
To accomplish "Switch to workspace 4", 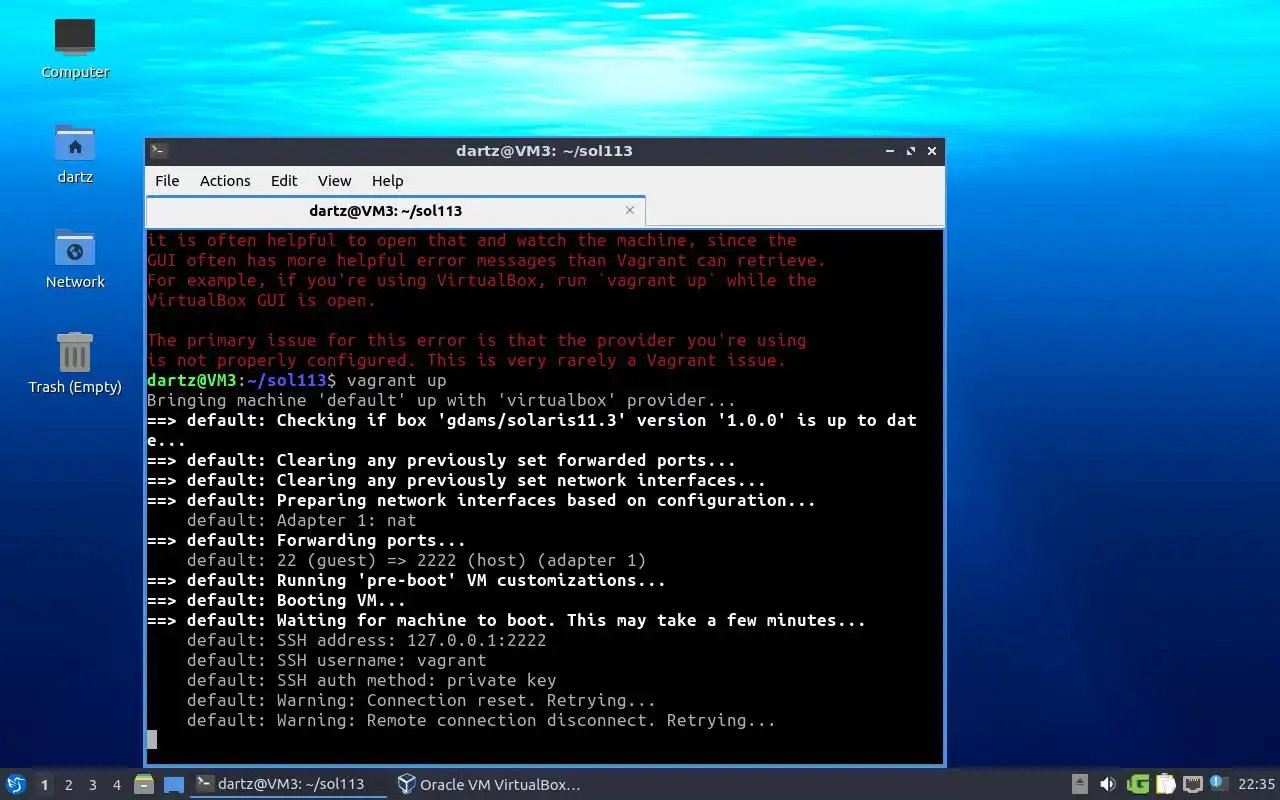I will (x=117, y=785).
